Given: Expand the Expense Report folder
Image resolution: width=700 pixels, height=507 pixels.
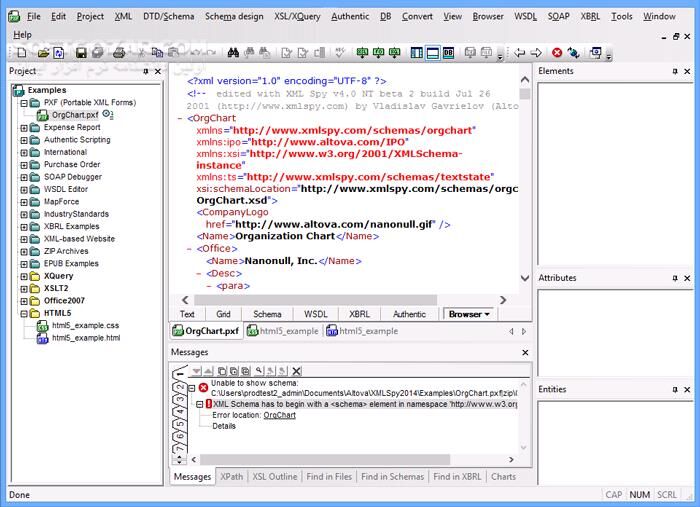Looking at the screenshot, I should click(24, 128).
